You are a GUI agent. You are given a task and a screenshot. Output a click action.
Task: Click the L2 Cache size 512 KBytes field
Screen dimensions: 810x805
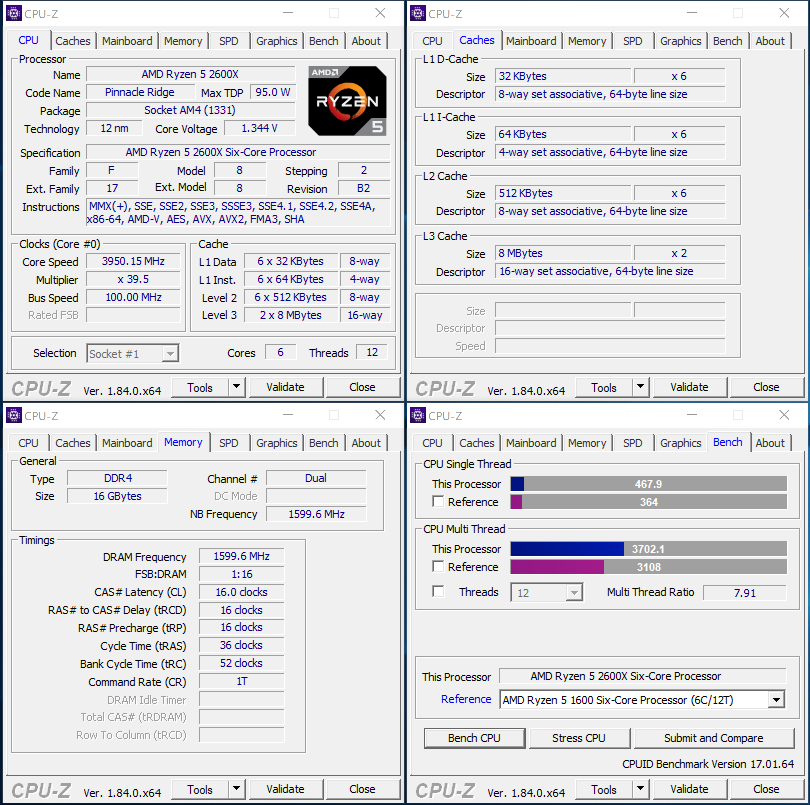tap(563, 193)
